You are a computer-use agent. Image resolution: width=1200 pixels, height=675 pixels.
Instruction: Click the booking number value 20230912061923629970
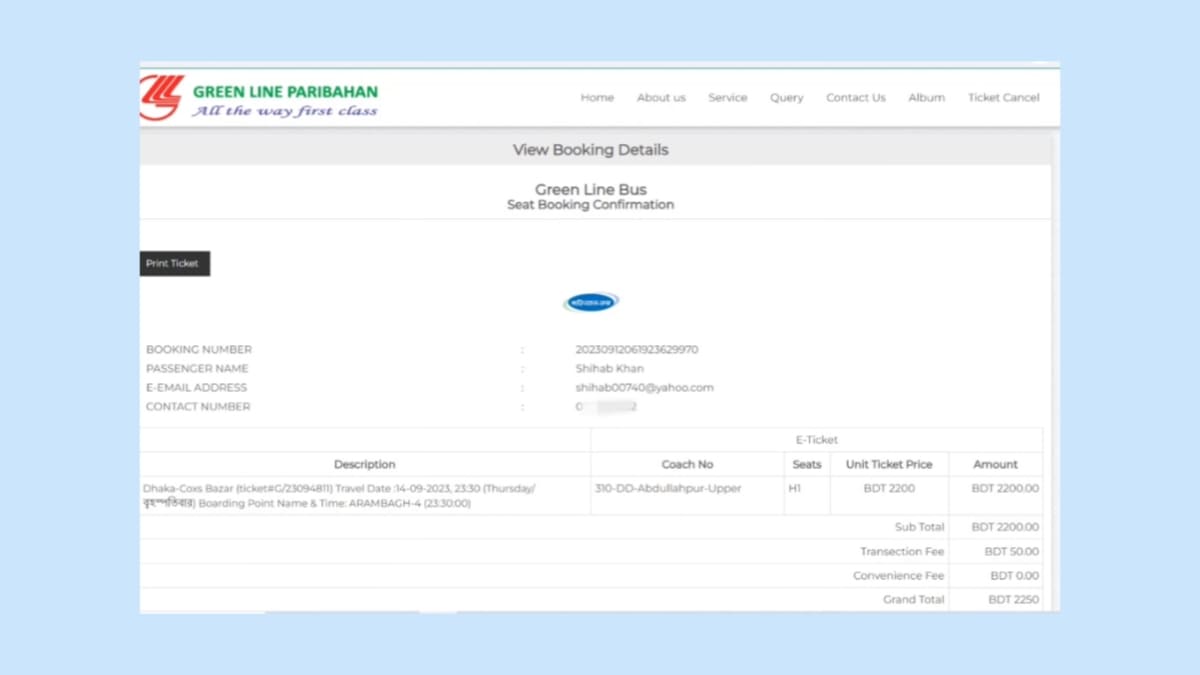pyautogui.click(x=636, y=350)
